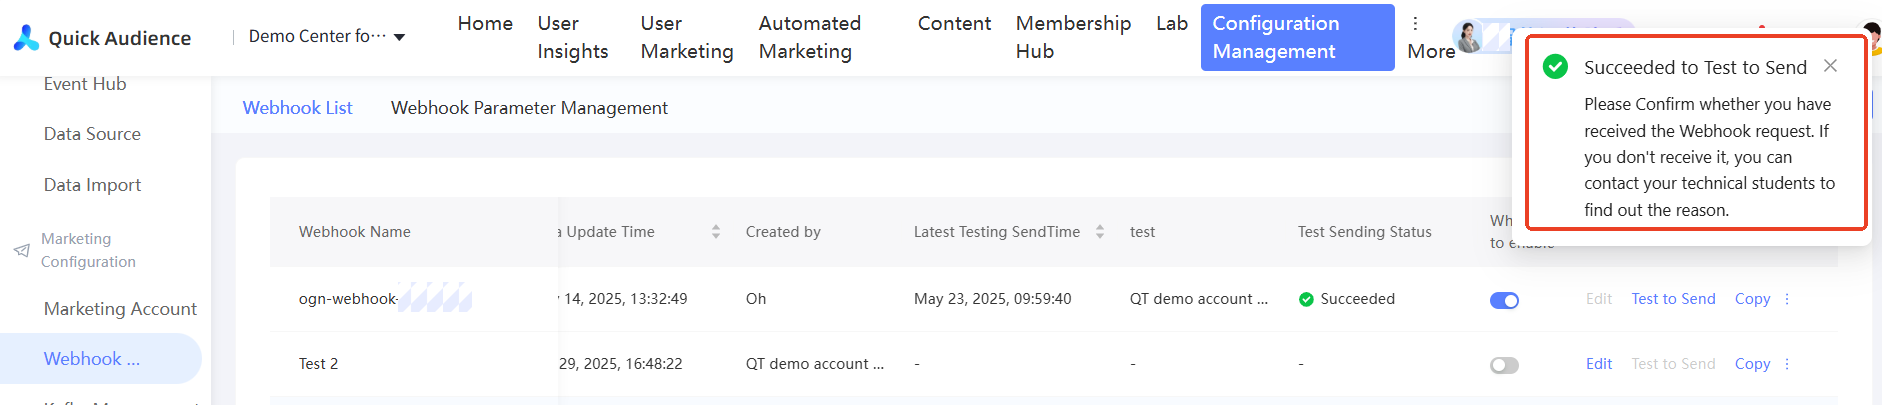The width and height of the screenshot is (1882, 405).
Task: Click Copy link in Test 2 row
Action: pyautogui.click(x=1752, y=364)
